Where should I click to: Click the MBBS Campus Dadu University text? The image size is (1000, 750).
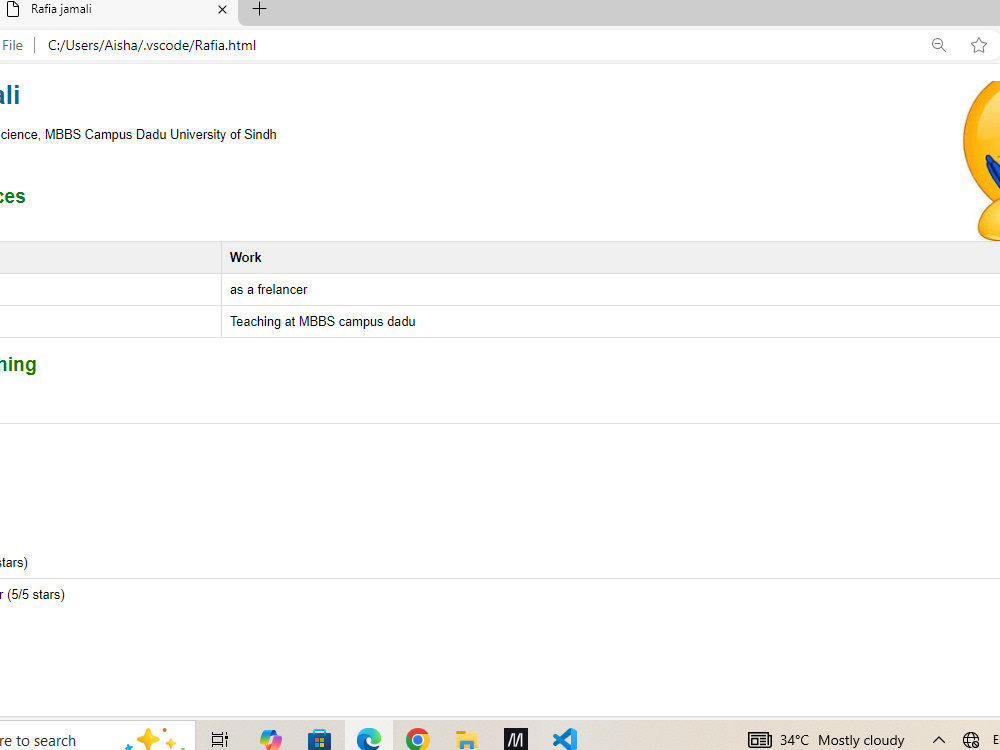pos(161,135)
